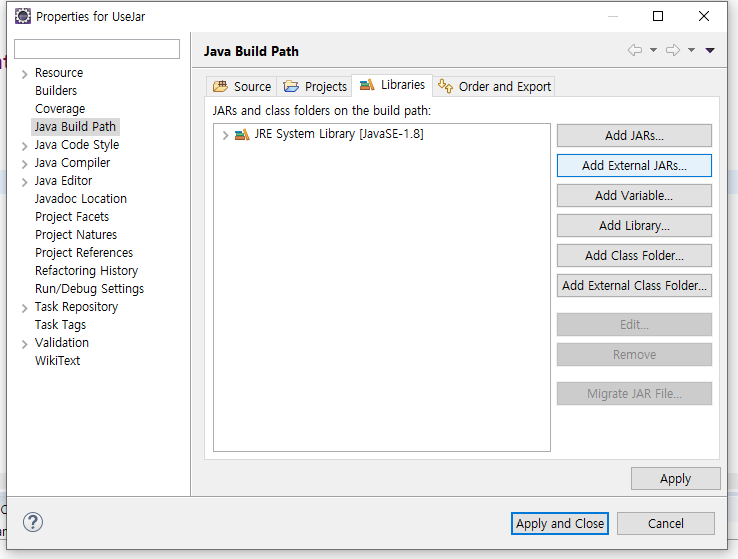
Task: Click Add External Class Folder... button
Action: click(634, 286)
